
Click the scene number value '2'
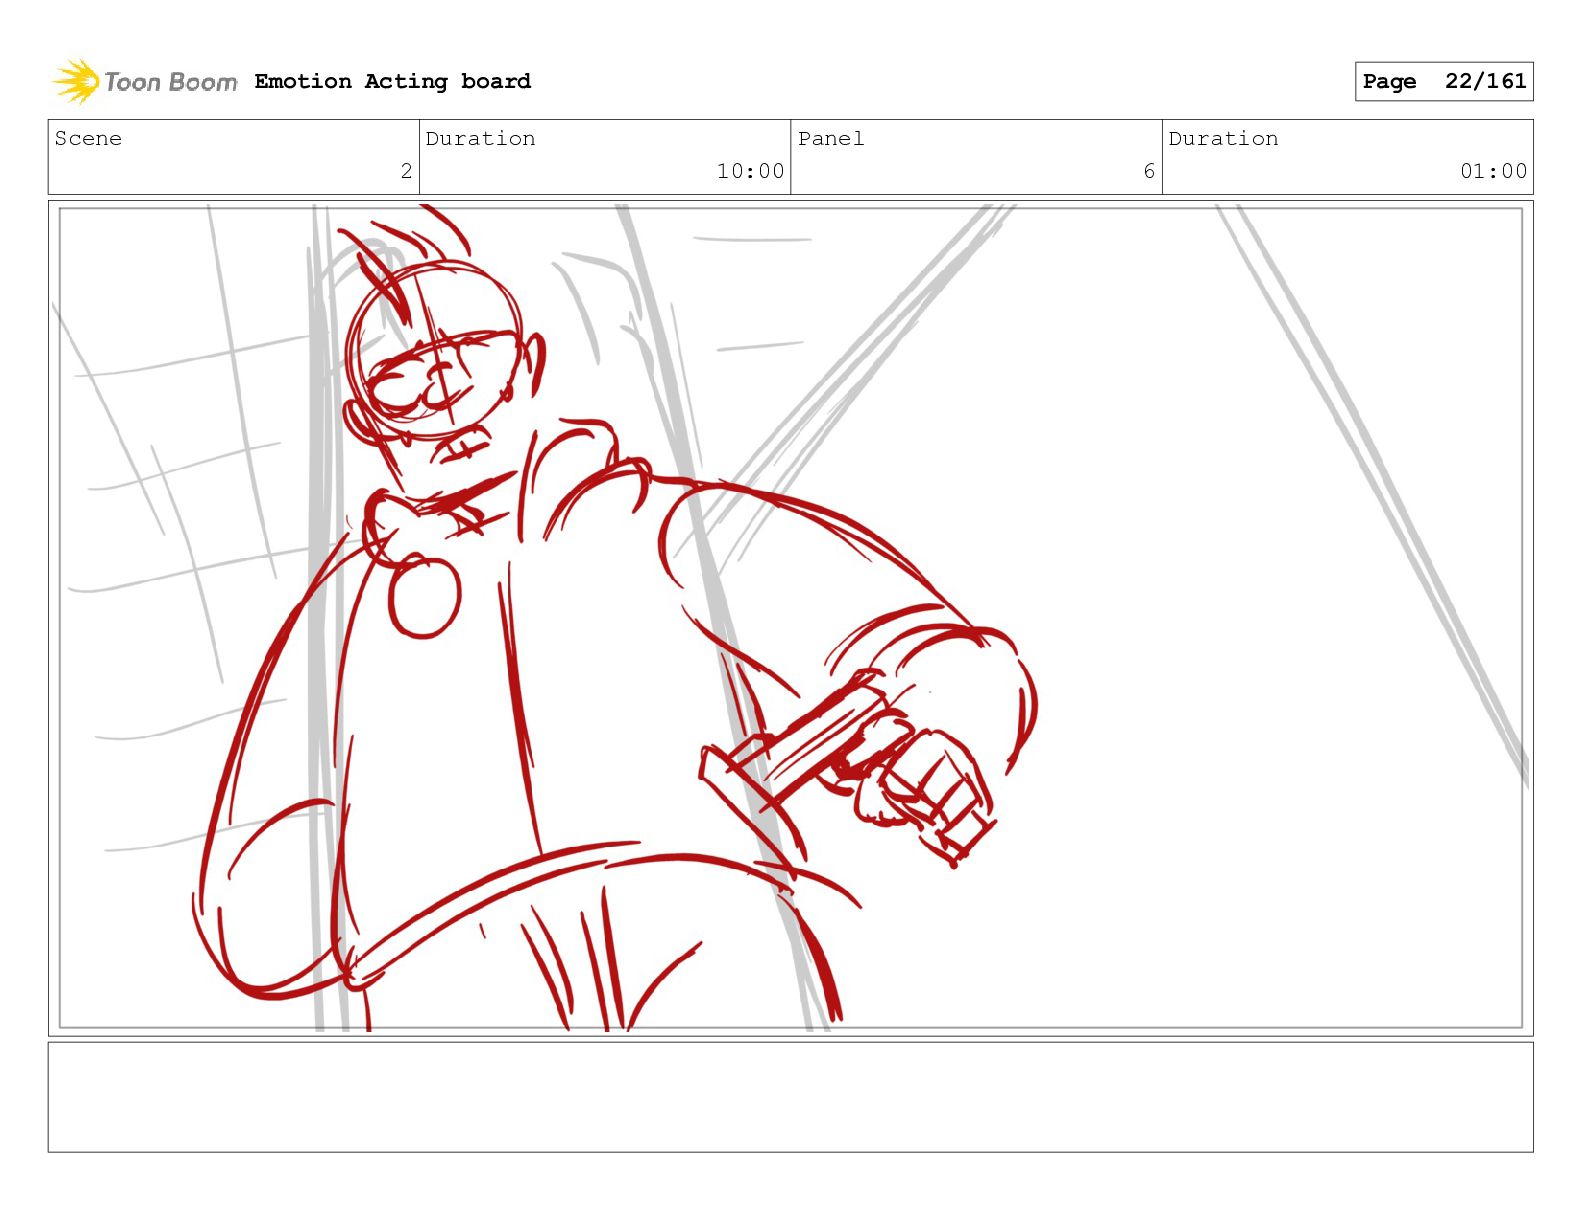tap(406, 171)
